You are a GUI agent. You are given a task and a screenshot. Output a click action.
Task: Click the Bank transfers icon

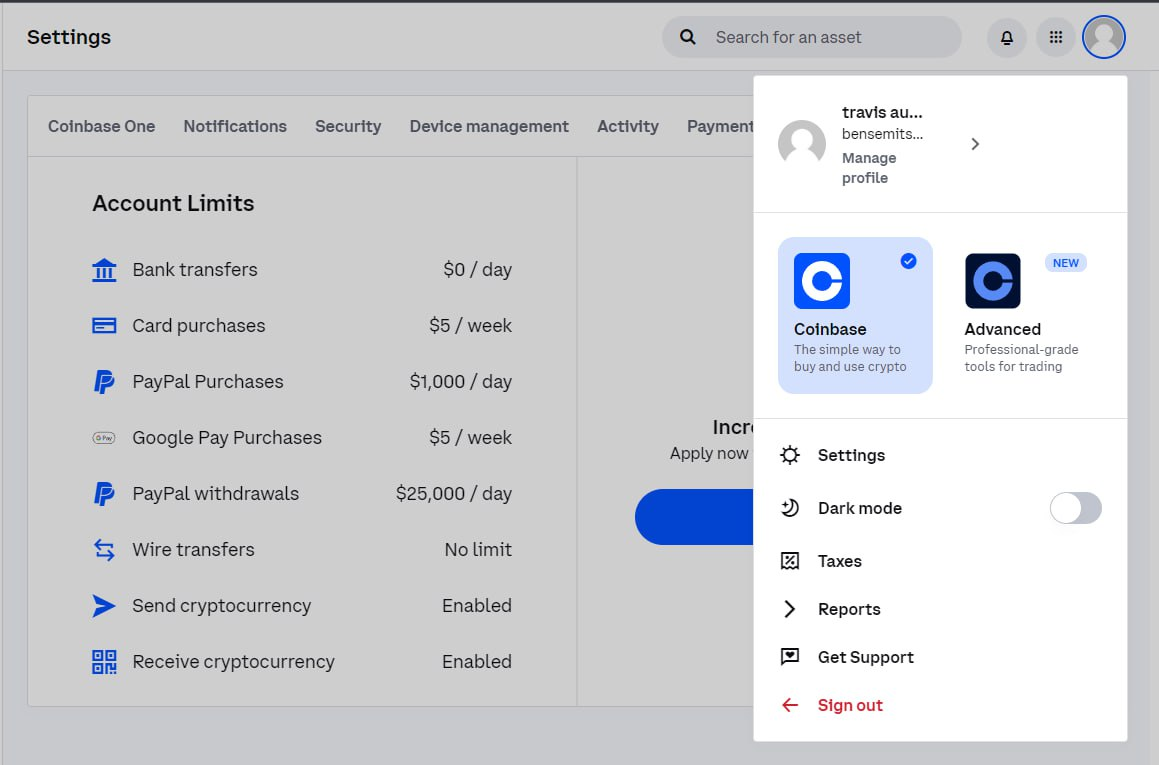click(x=104, y=270)
